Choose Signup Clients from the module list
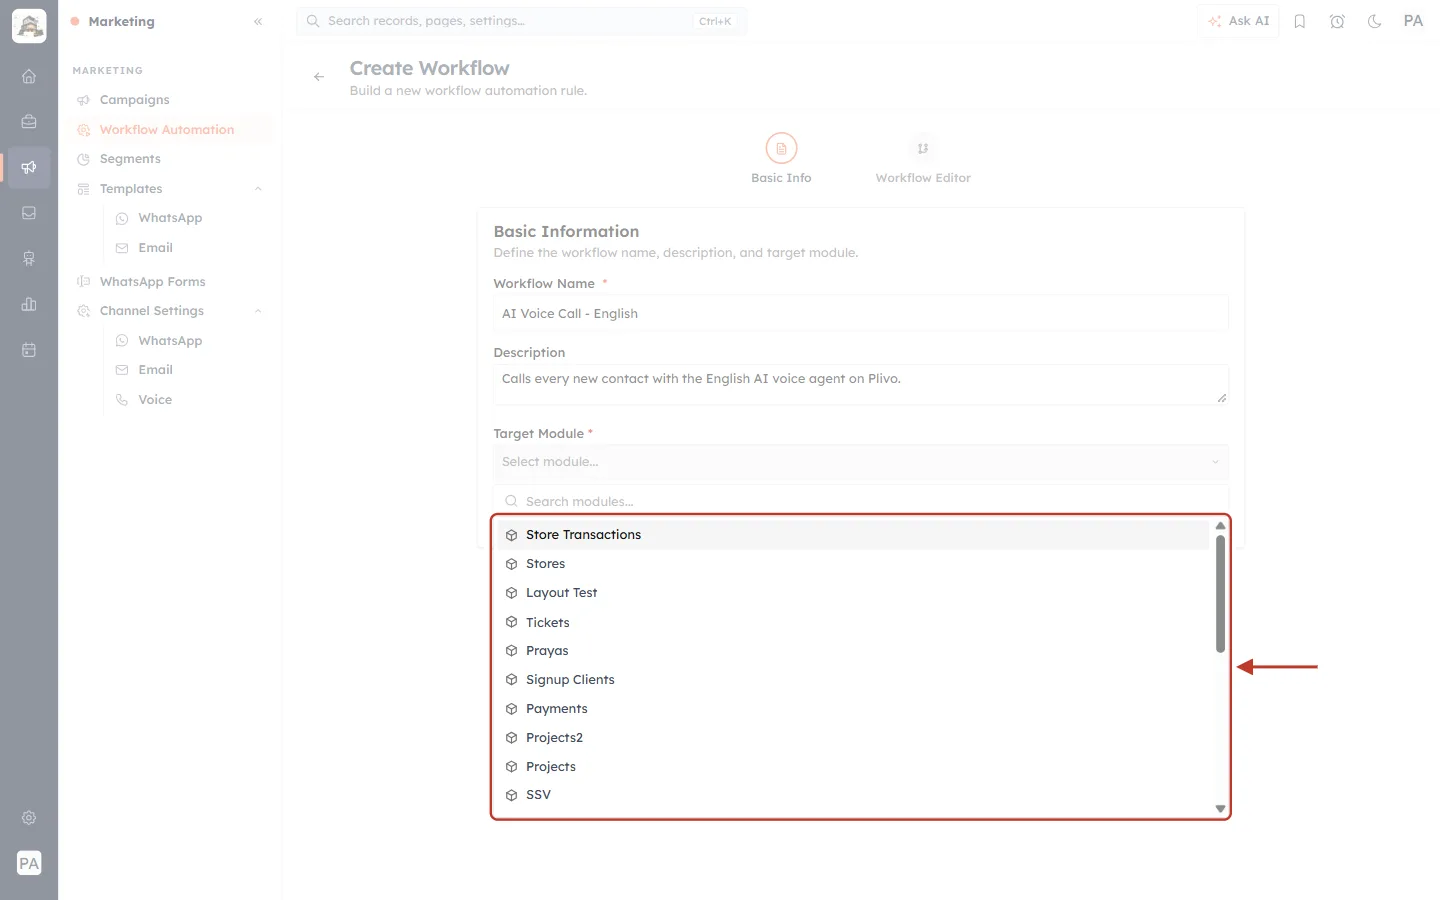 852,680
